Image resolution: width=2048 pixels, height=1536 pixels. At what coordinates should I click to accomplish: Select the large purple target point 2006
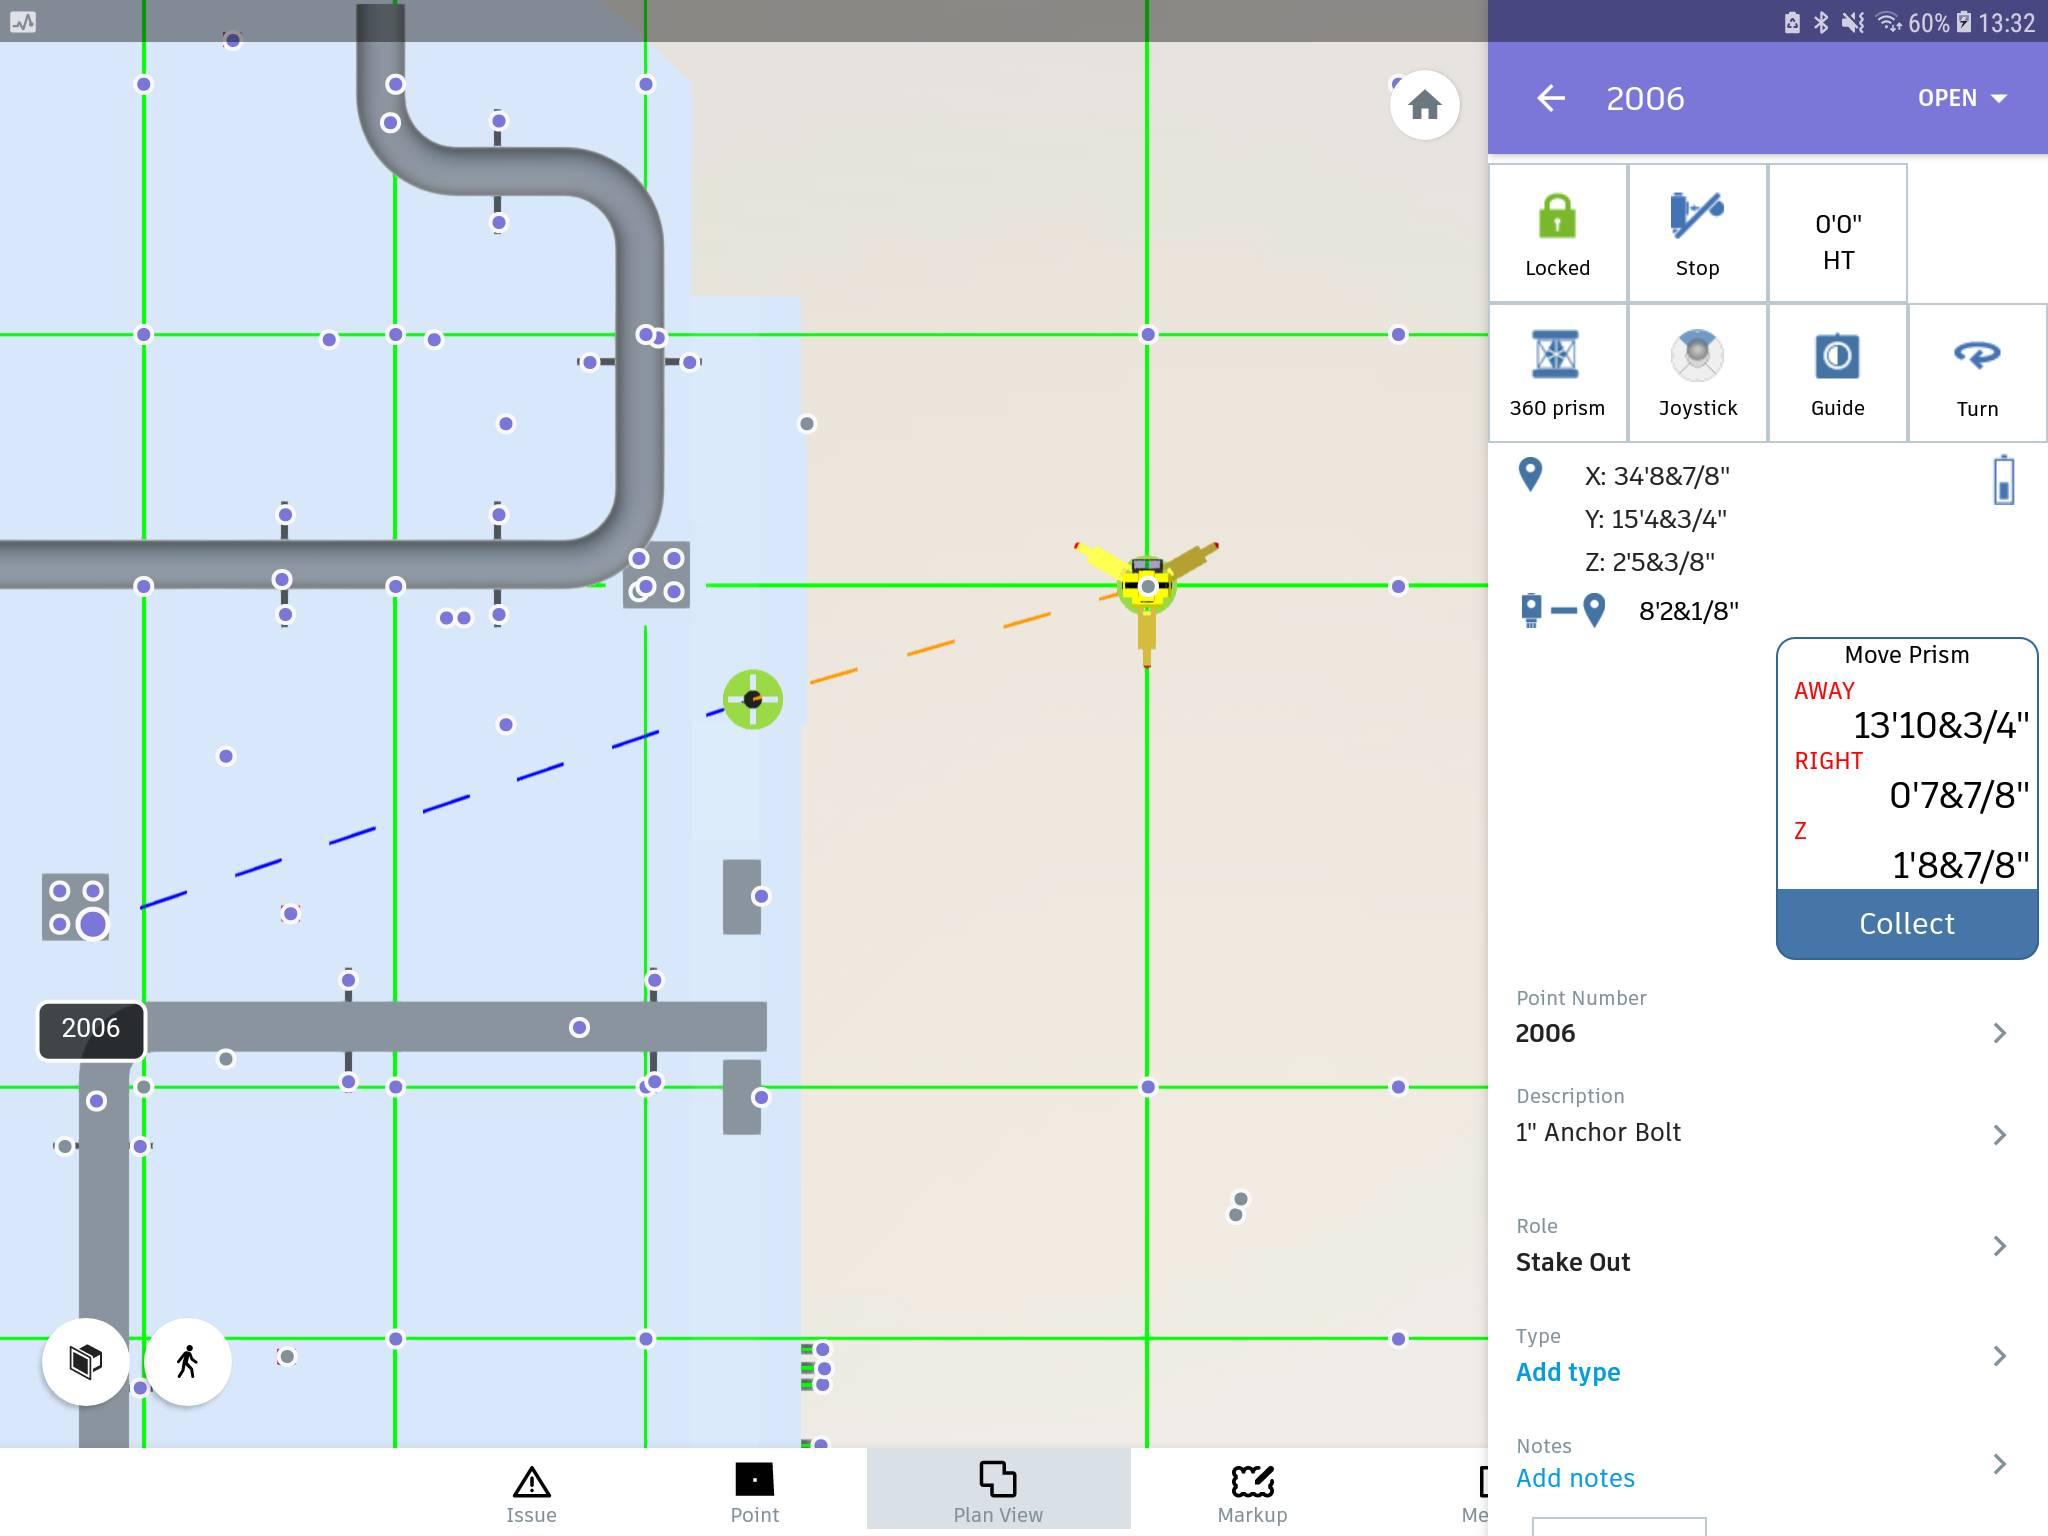pyautogui.click(x=93, y=924)
